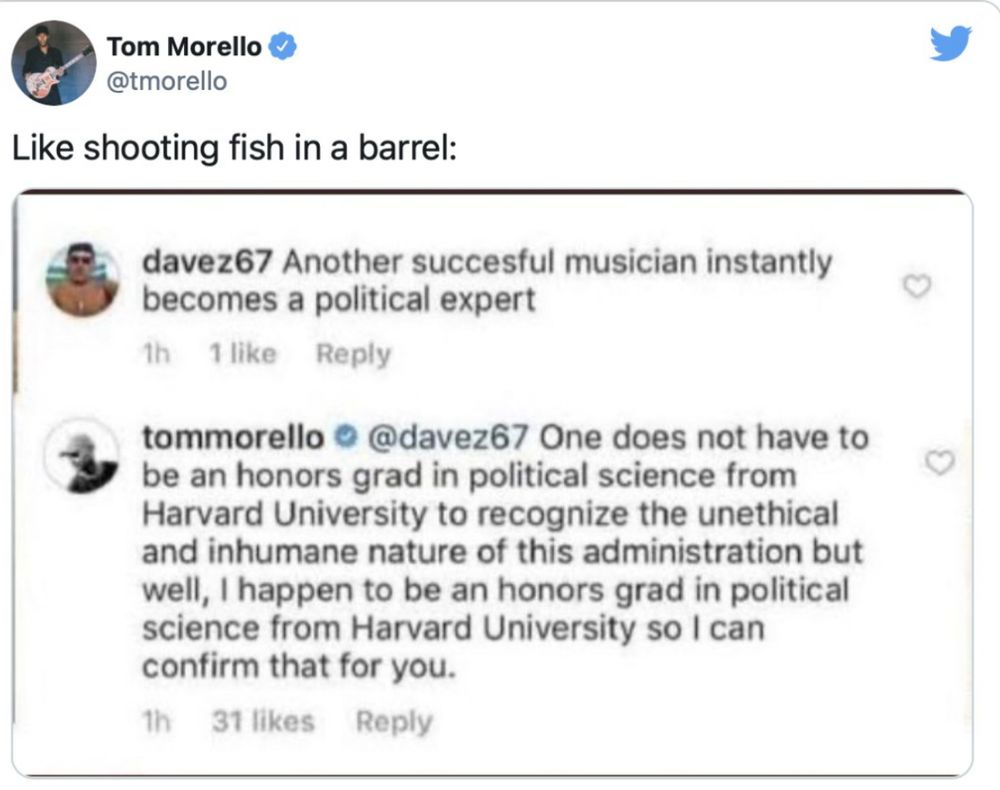This screenshot has width=1000, height=790.
Task: View the "31 likes" list
Action: [264, 721]
